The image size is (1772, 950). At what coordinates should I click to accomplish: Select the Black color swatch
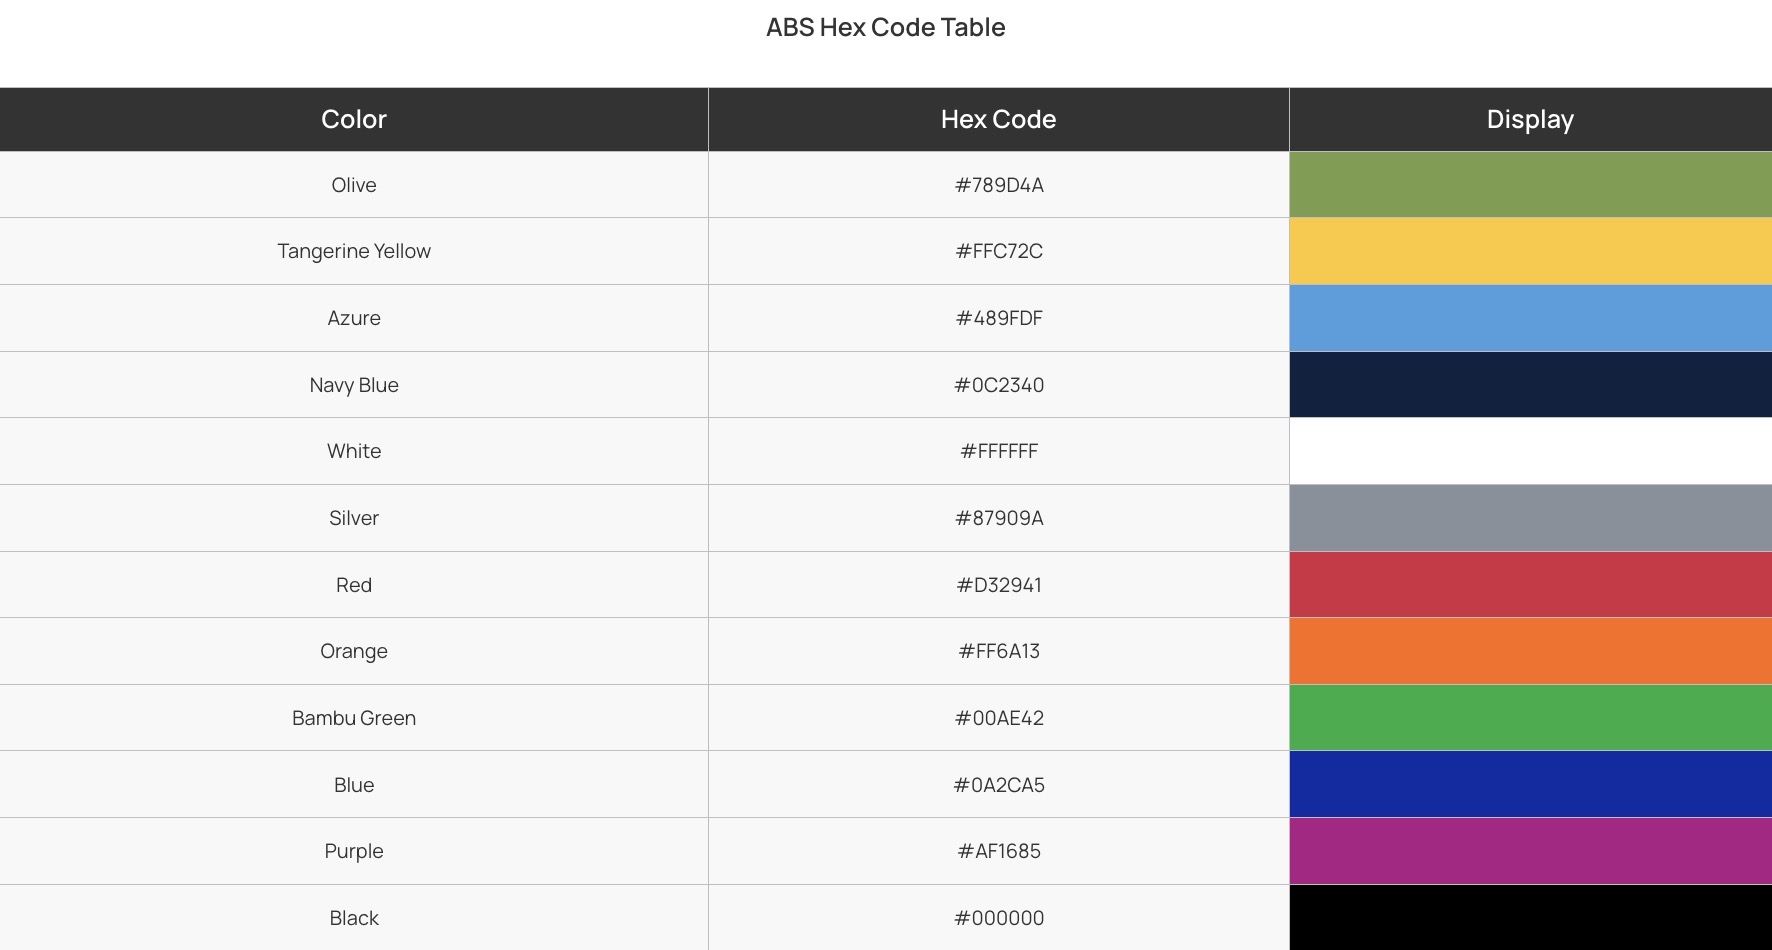click(x=1530, y=918)
